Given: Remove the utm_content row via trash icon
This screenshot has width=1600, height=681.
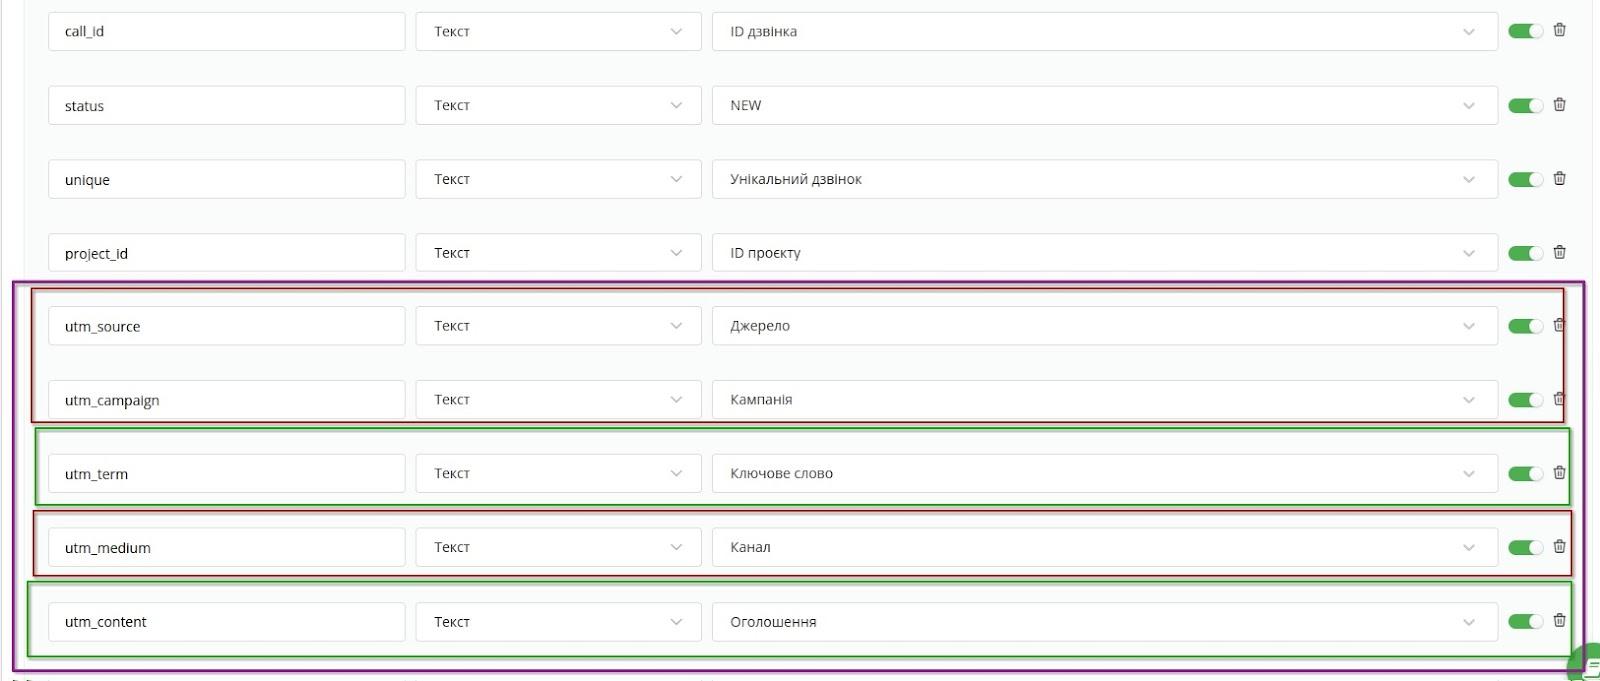Looking at the screenshot, I should [1559, 621].
